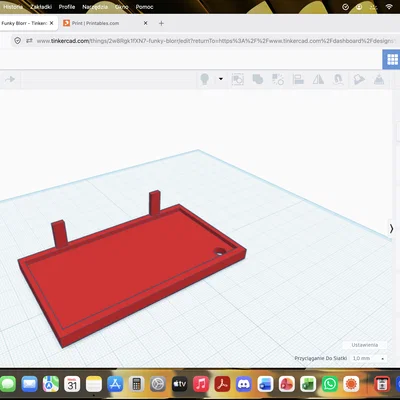Open the Ustawienia settings button
Viewport: 400px width, 400px height.
click(365, 345)
